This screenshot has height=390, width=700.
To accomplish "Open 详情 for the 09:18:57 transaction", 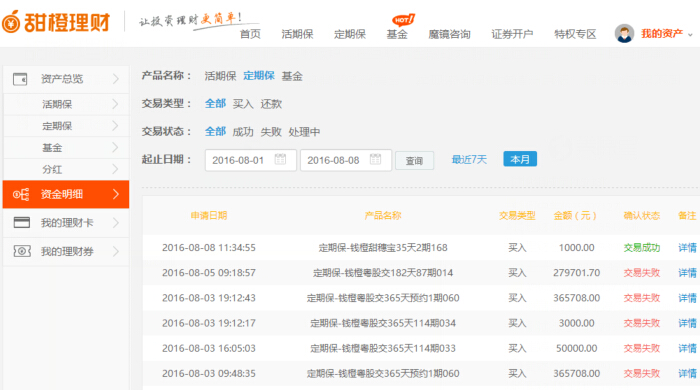I will pyautogui.click(x=687, y=273).
